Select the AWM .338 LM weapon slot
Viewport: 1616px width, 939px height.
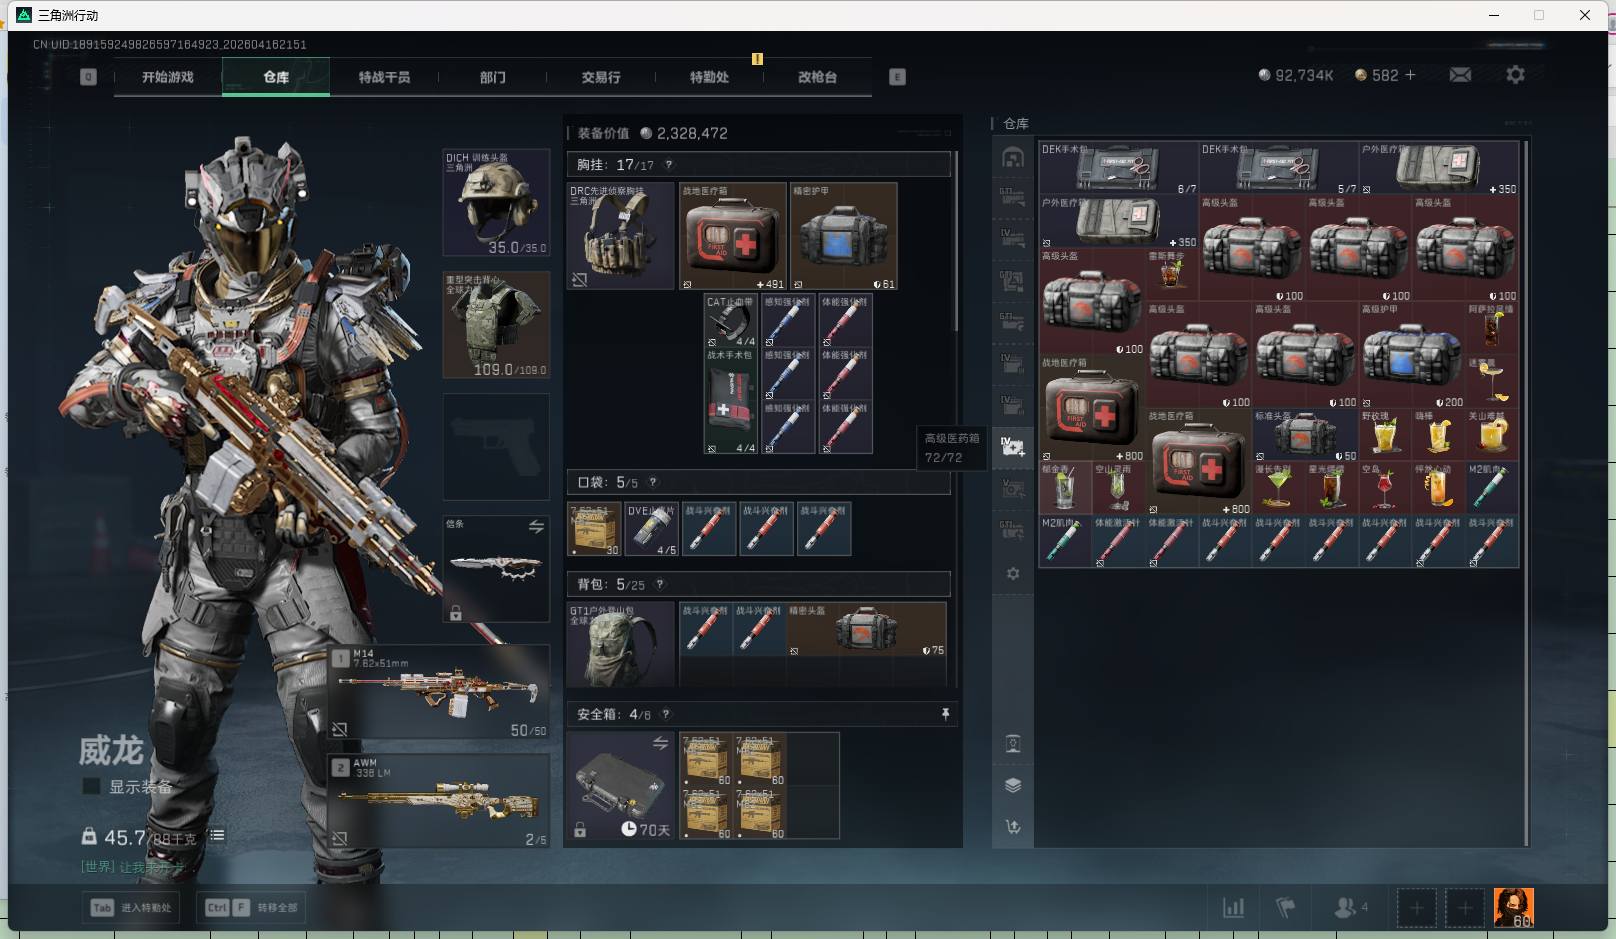pyautogui.click(x=439, y=801)
